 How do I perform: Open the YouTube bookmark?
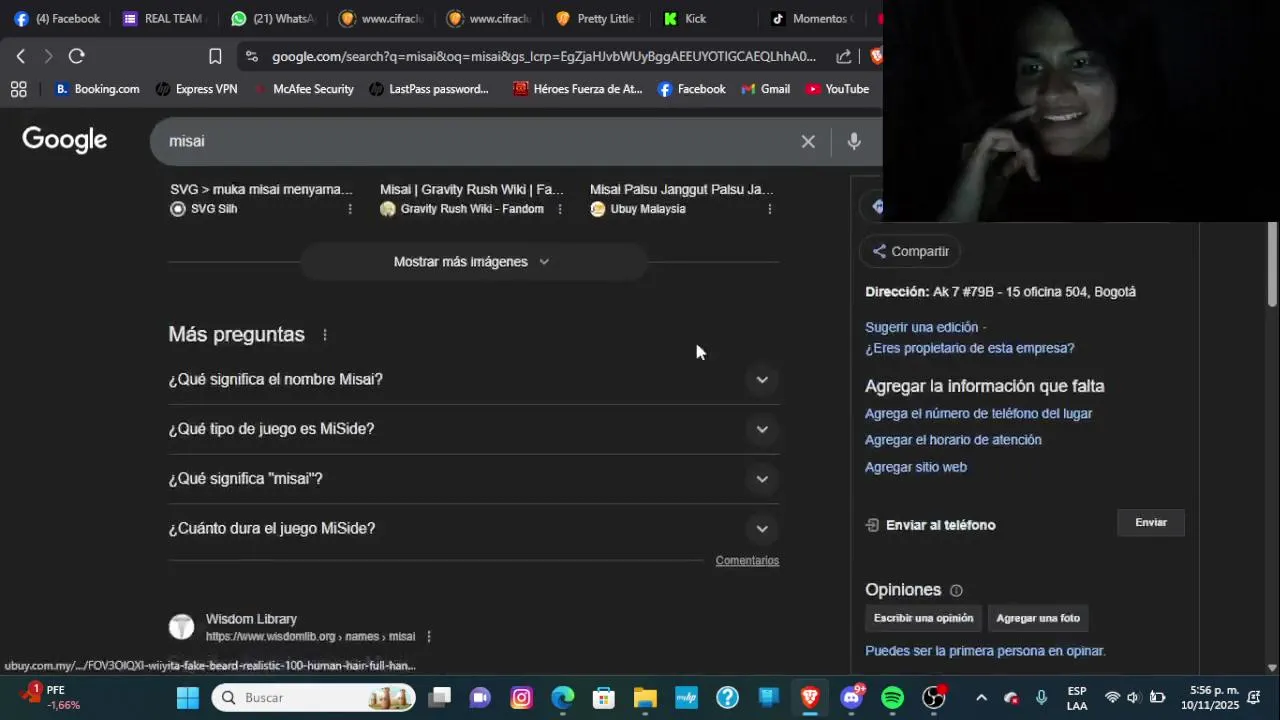tap(837, 89)
